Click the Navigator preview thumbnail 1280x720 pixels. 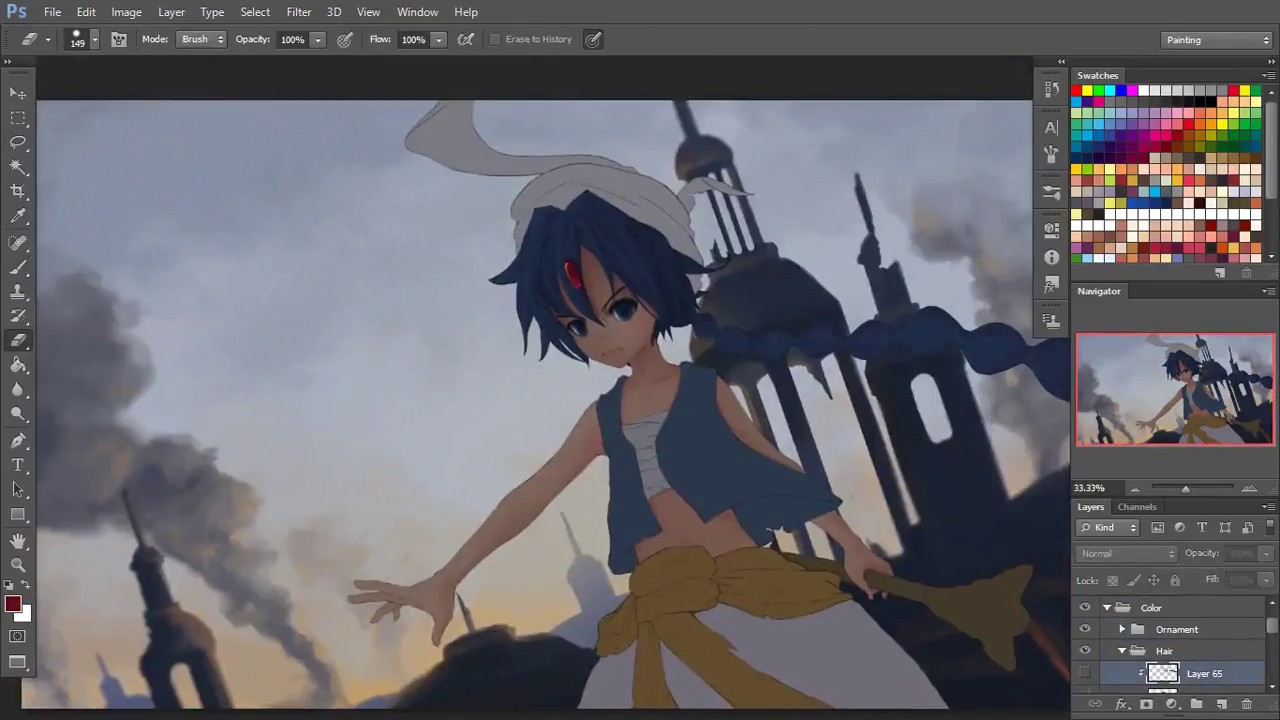[x=1175, y=389]
